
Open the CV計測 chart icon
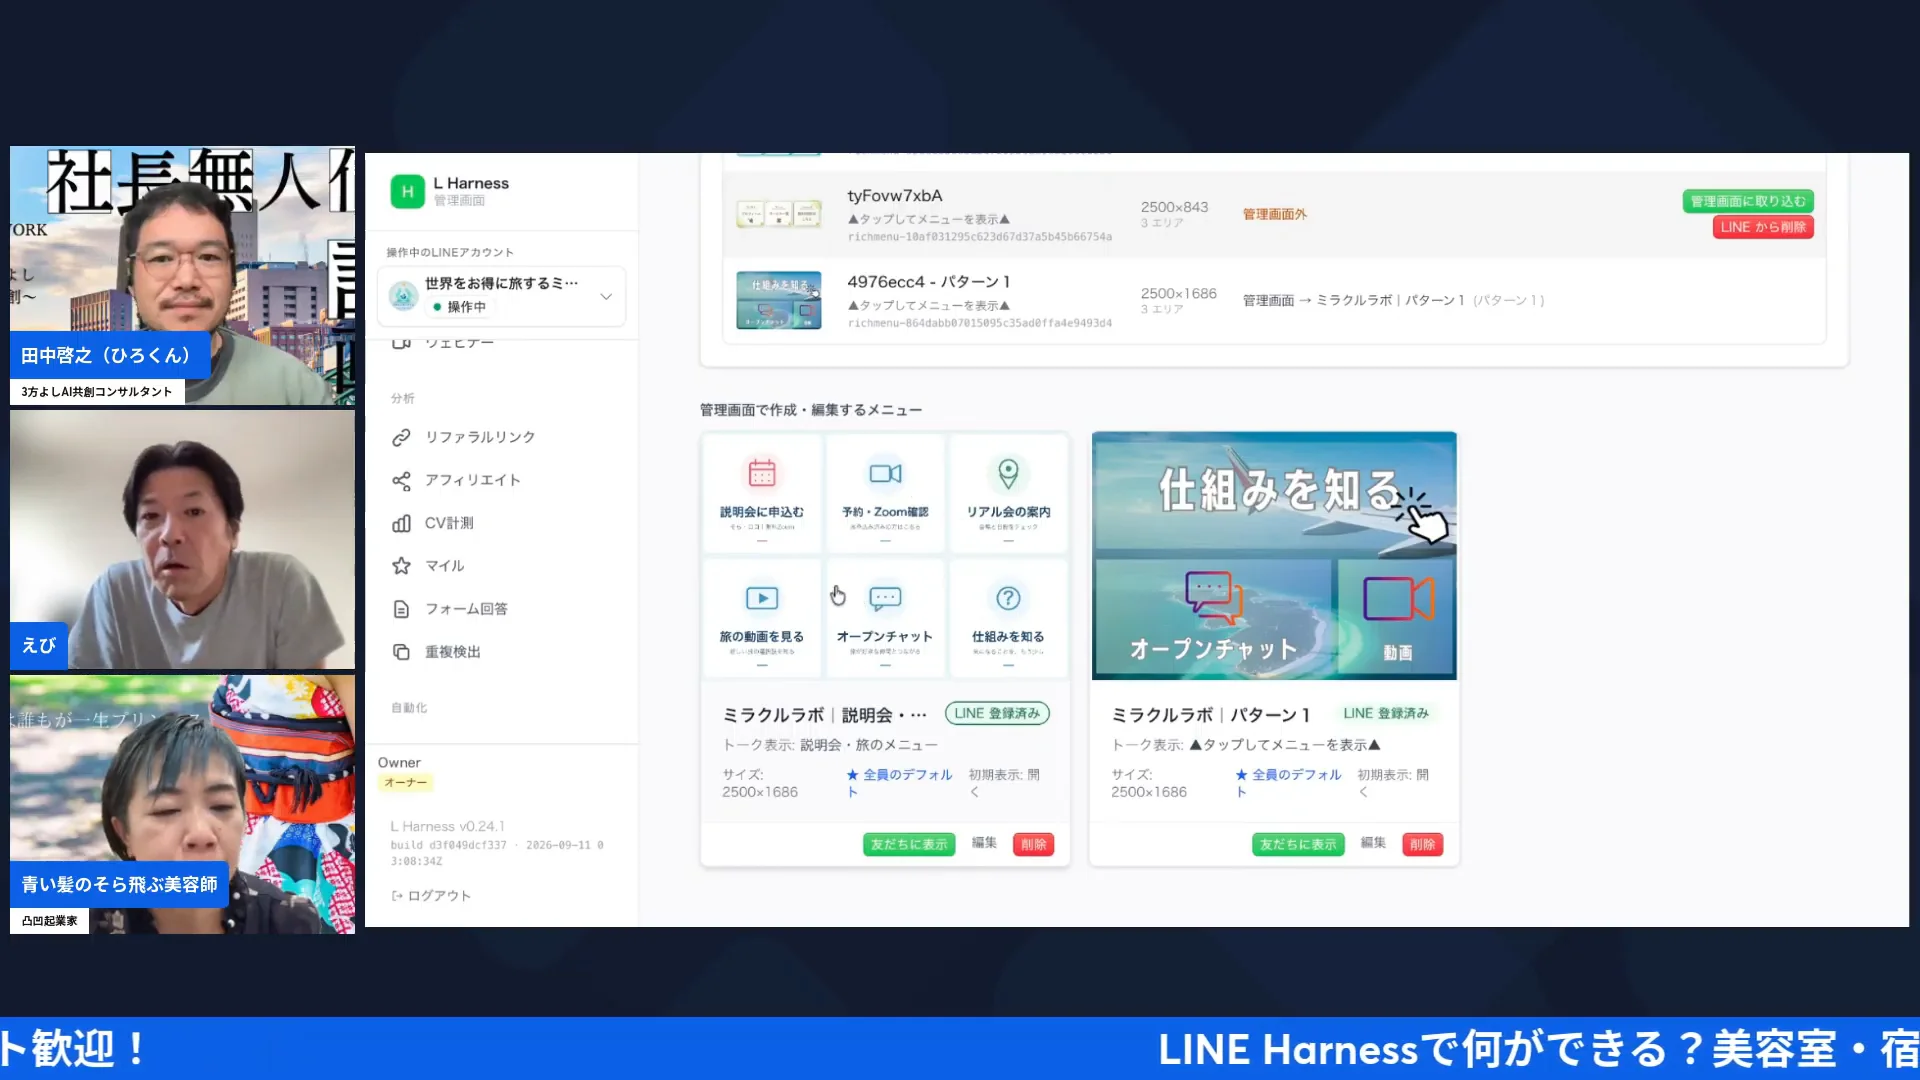[x=401, y=524]
